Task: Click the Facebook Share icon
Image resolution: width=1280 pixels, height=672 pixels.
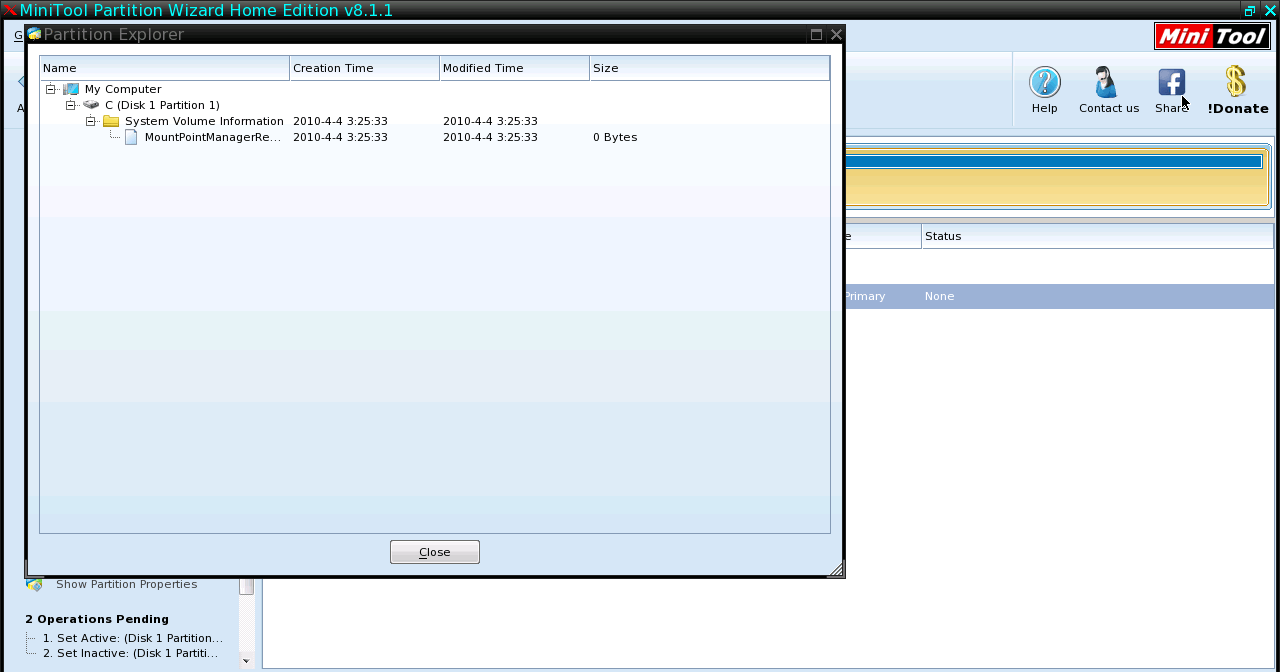Action: pos(1171,83)
